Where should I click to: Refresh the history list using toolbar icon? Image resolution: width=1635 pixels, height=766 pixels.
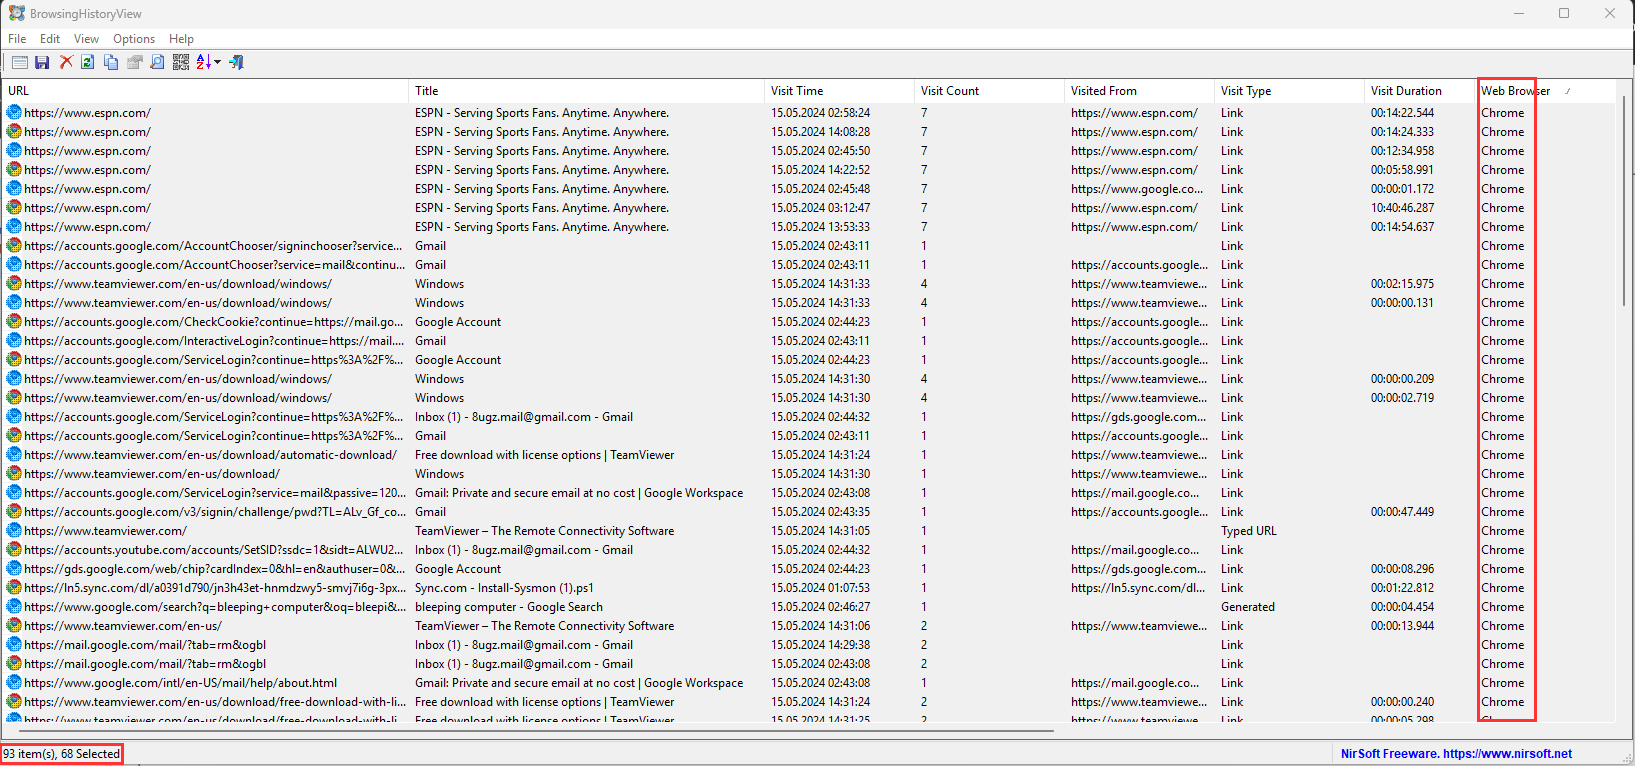coord(88,62)
